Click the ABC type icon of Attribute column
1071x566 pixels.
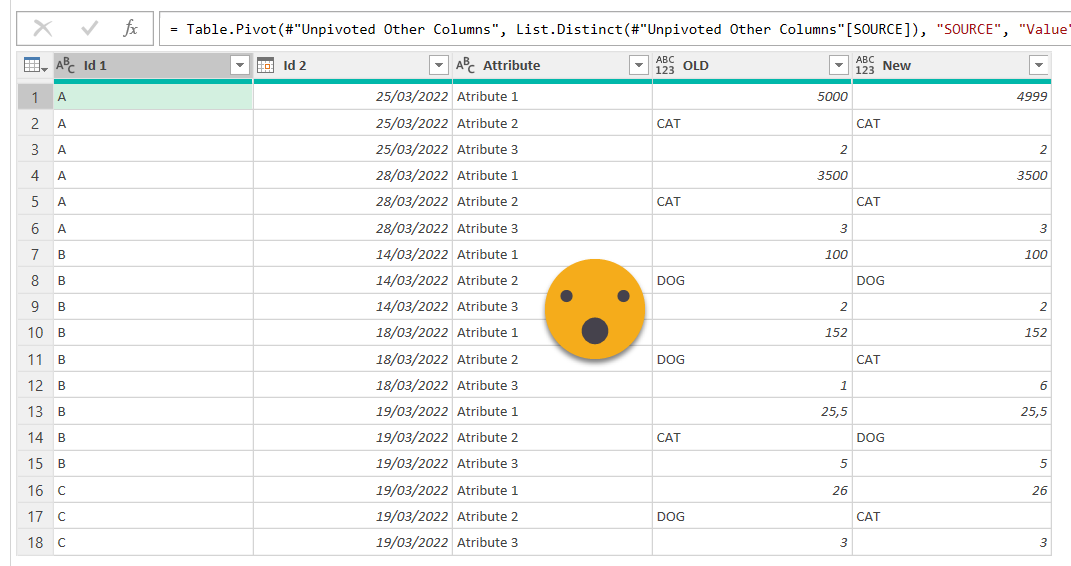click(466, 66)
